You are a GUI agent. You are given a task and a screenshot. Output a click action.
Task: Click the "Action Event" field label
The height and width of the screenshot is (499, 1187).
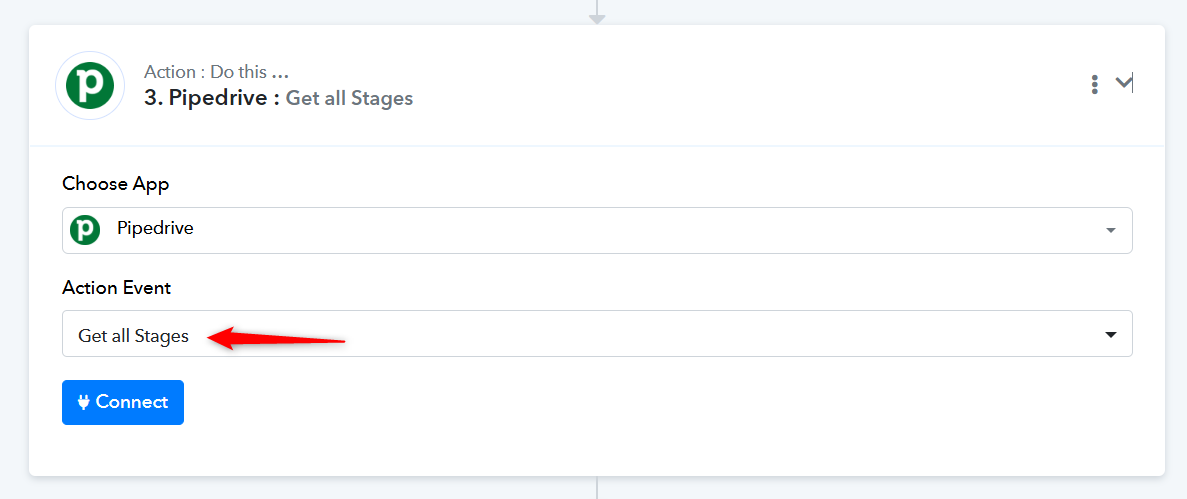[x=117, y=288]
